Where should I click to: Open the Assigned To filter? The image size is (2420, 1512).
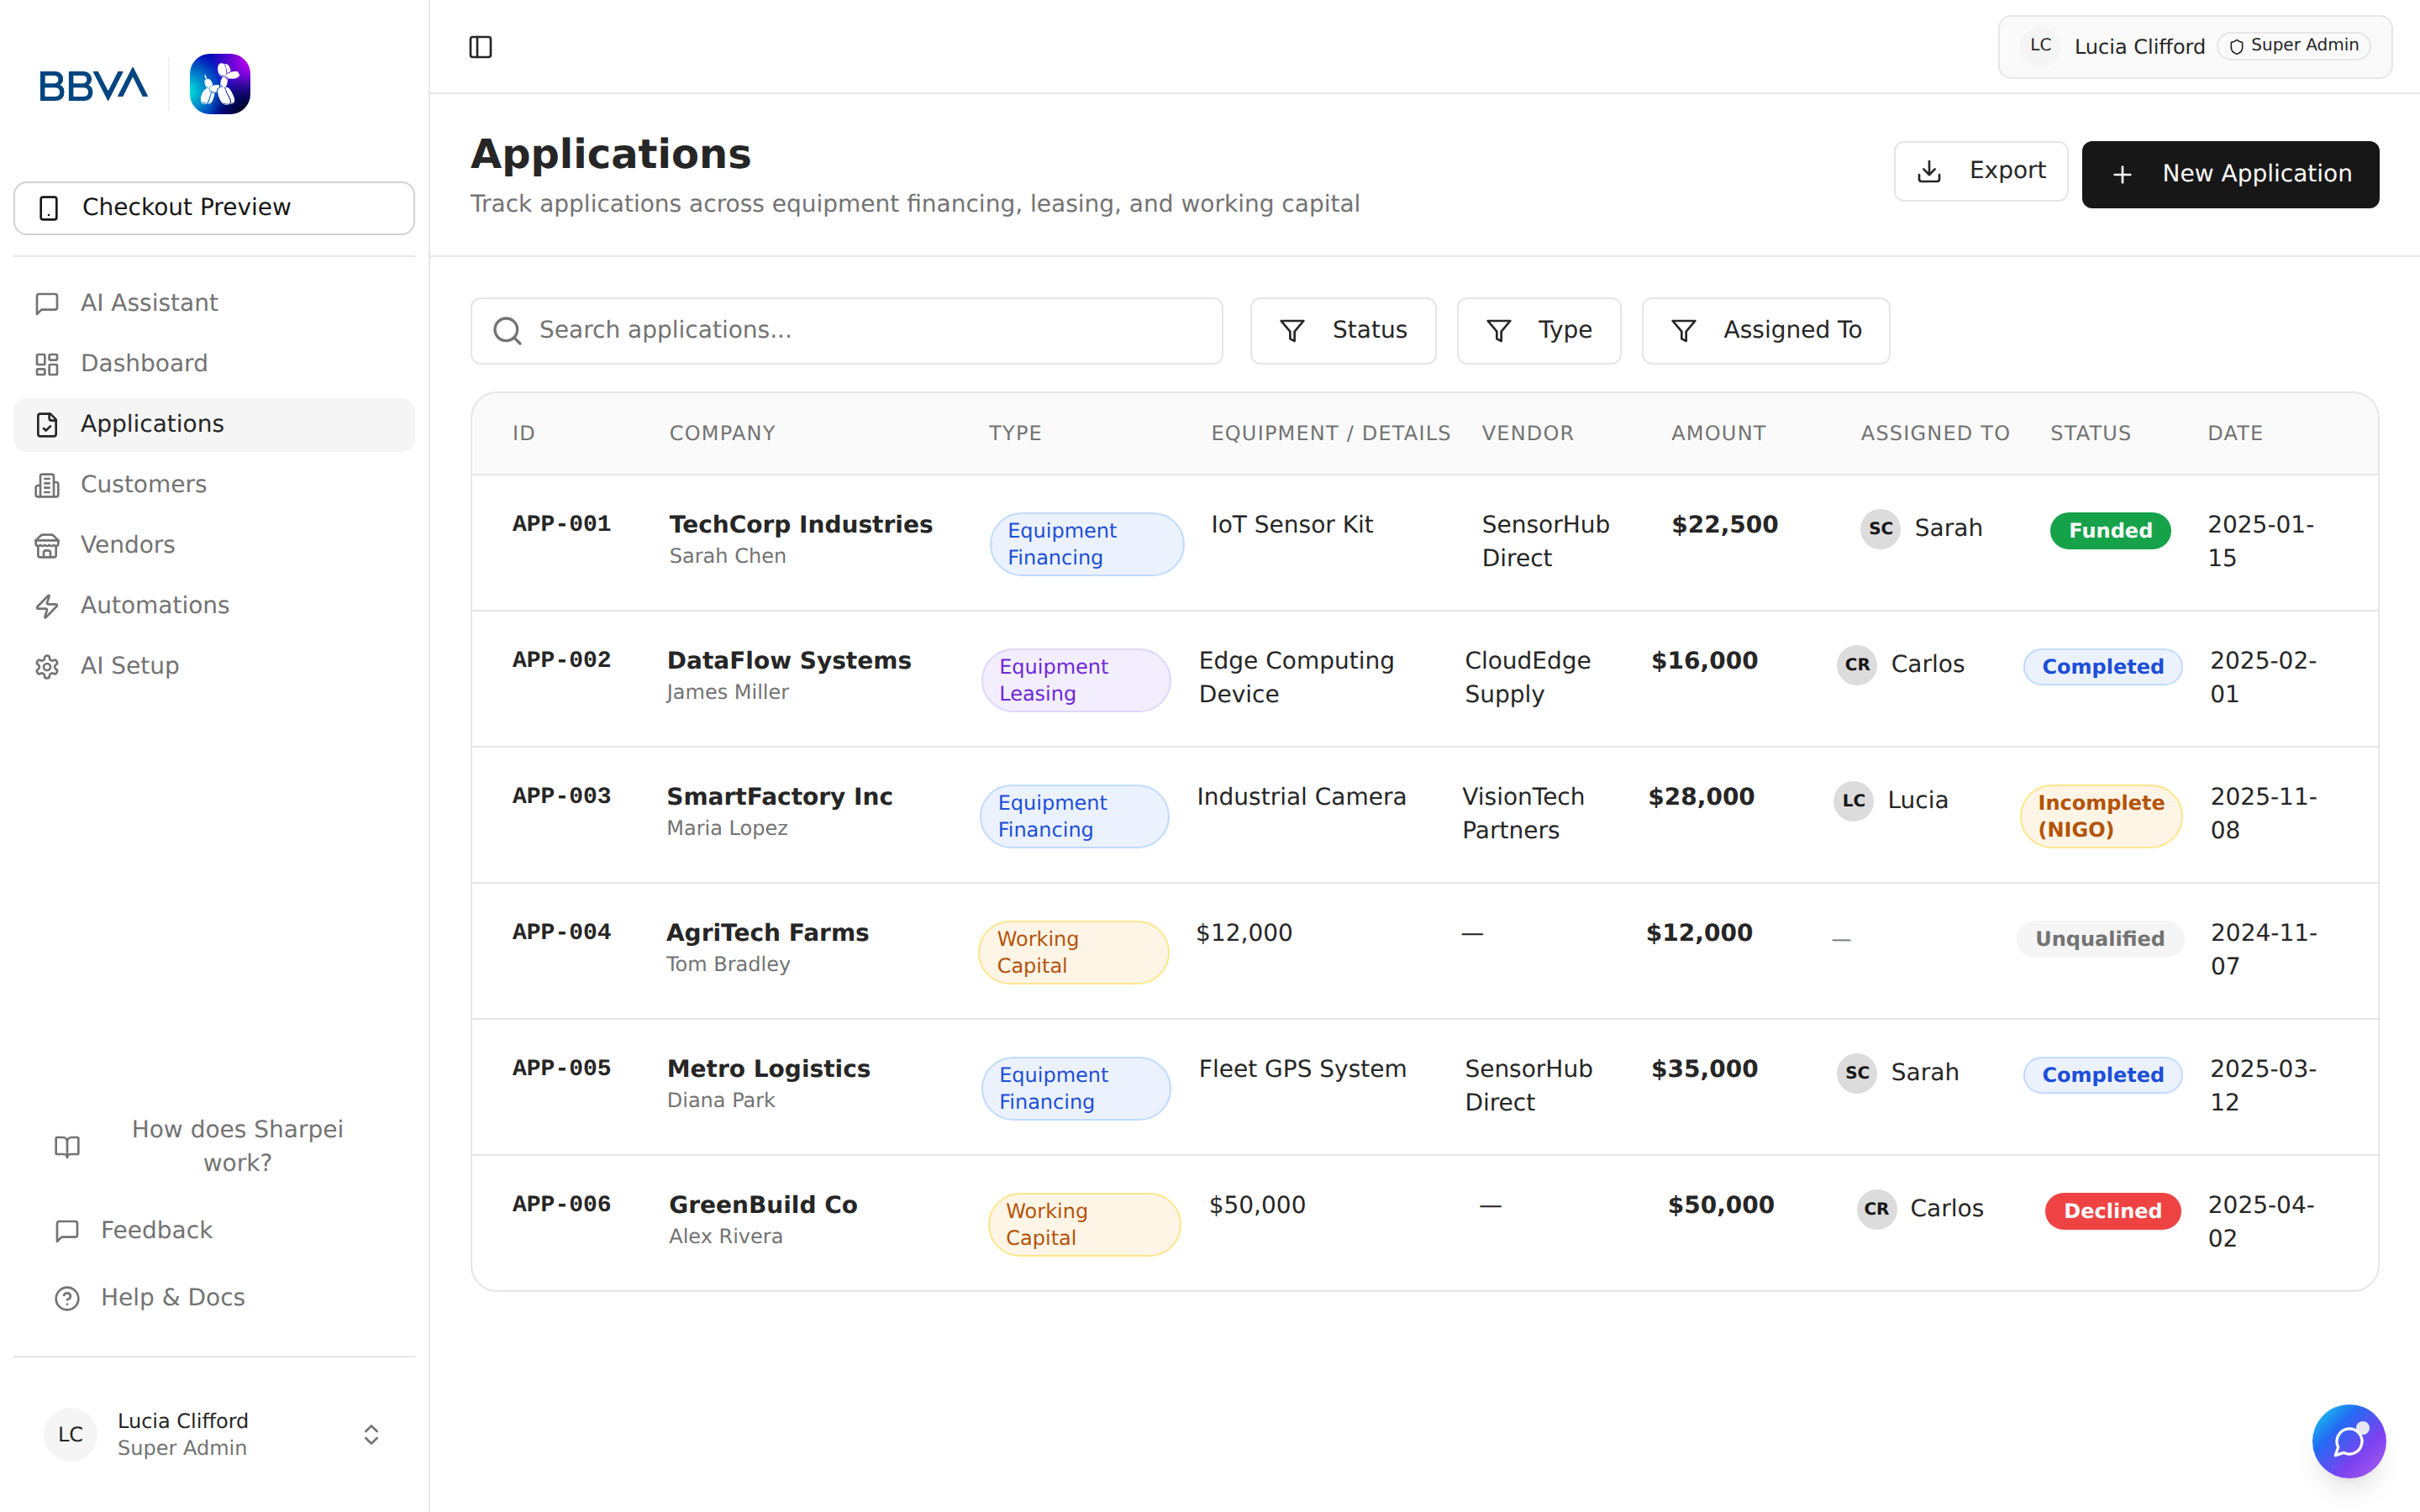pyautogui.click(x=1765, y=330)
